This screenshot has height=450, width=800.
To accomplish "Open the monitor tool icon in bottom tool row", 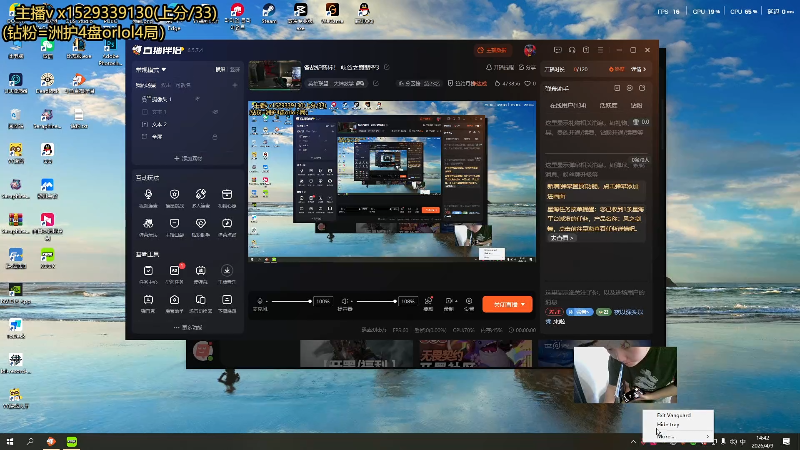I will [148, 299].
